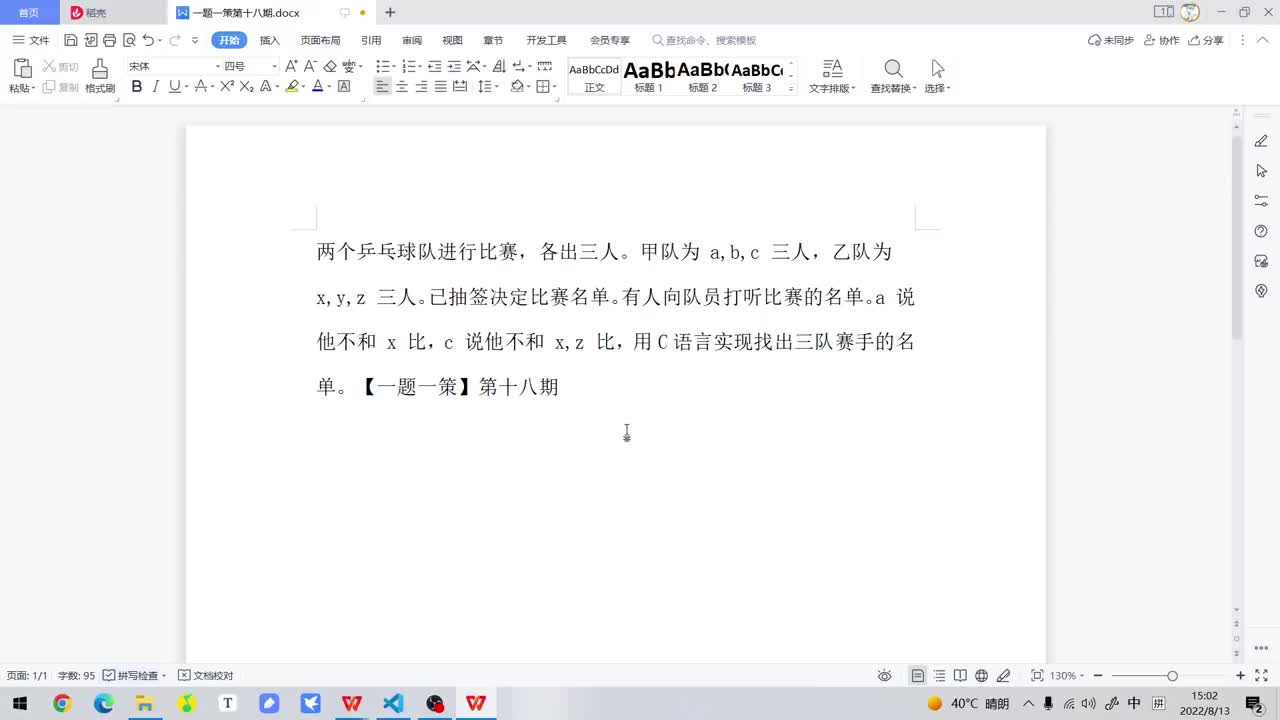Click the zoom slider handle

tap(1172, 676)
